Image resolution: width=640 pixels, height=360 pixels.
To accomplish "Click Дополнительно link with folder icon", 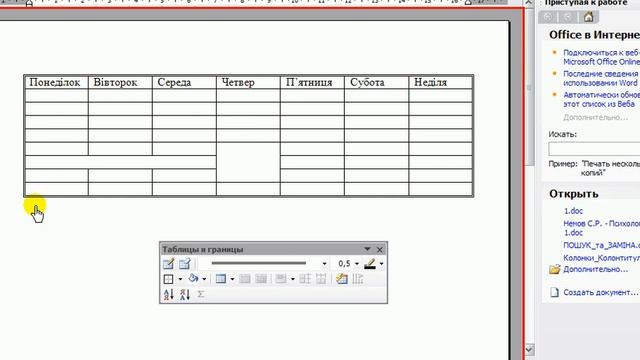I will click(596, 269).
